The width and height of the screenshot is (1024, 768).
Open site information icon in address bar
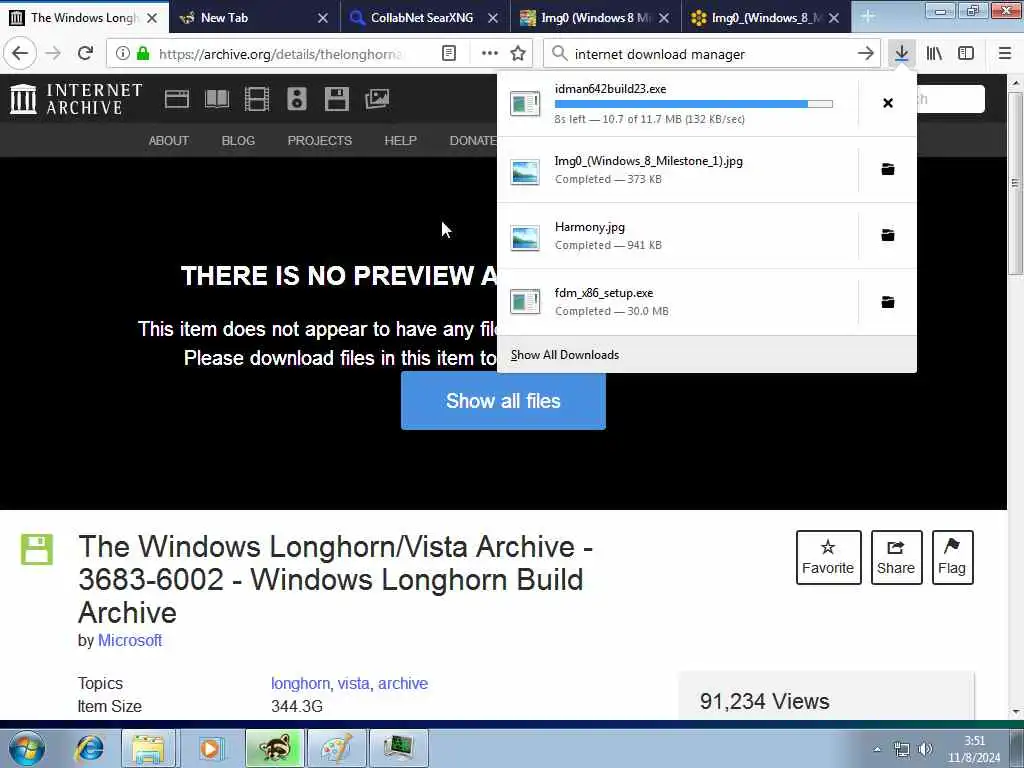tap(123, 54)
